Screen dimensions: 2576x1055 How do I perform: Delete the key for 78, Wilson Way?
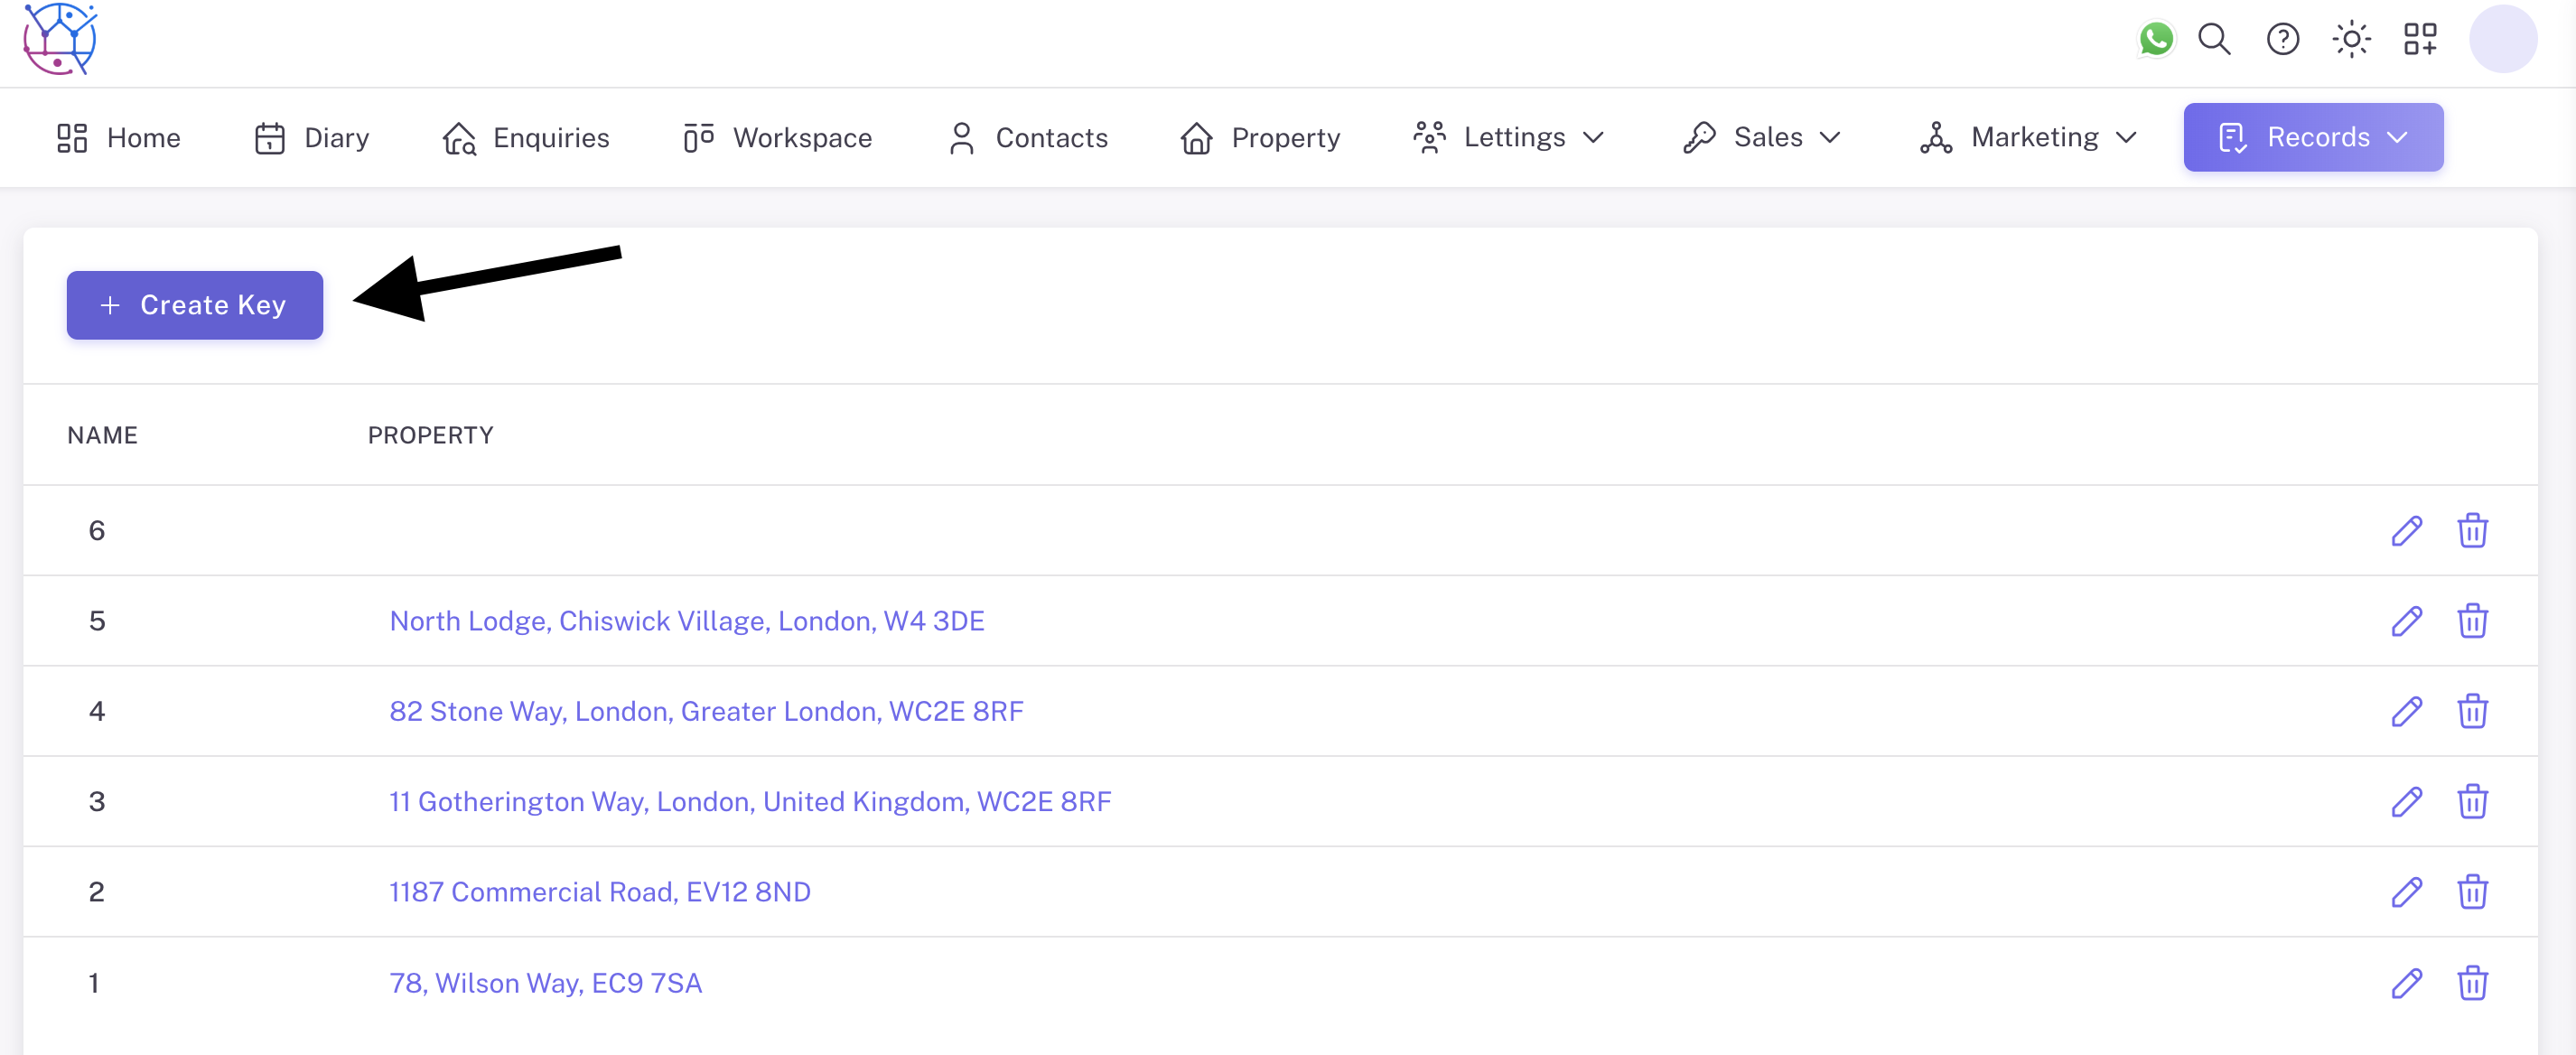pos(2472,983)
